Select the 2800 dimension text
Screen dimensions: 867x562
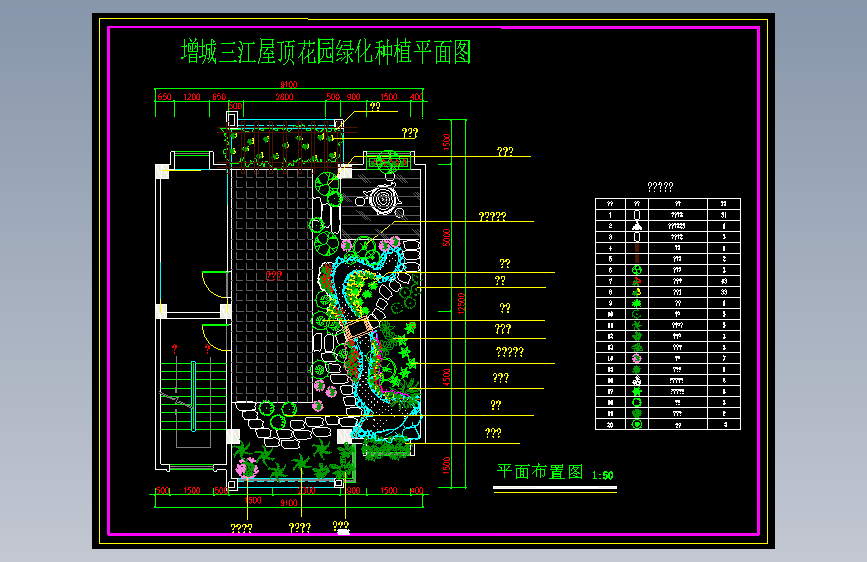(284, 97)
